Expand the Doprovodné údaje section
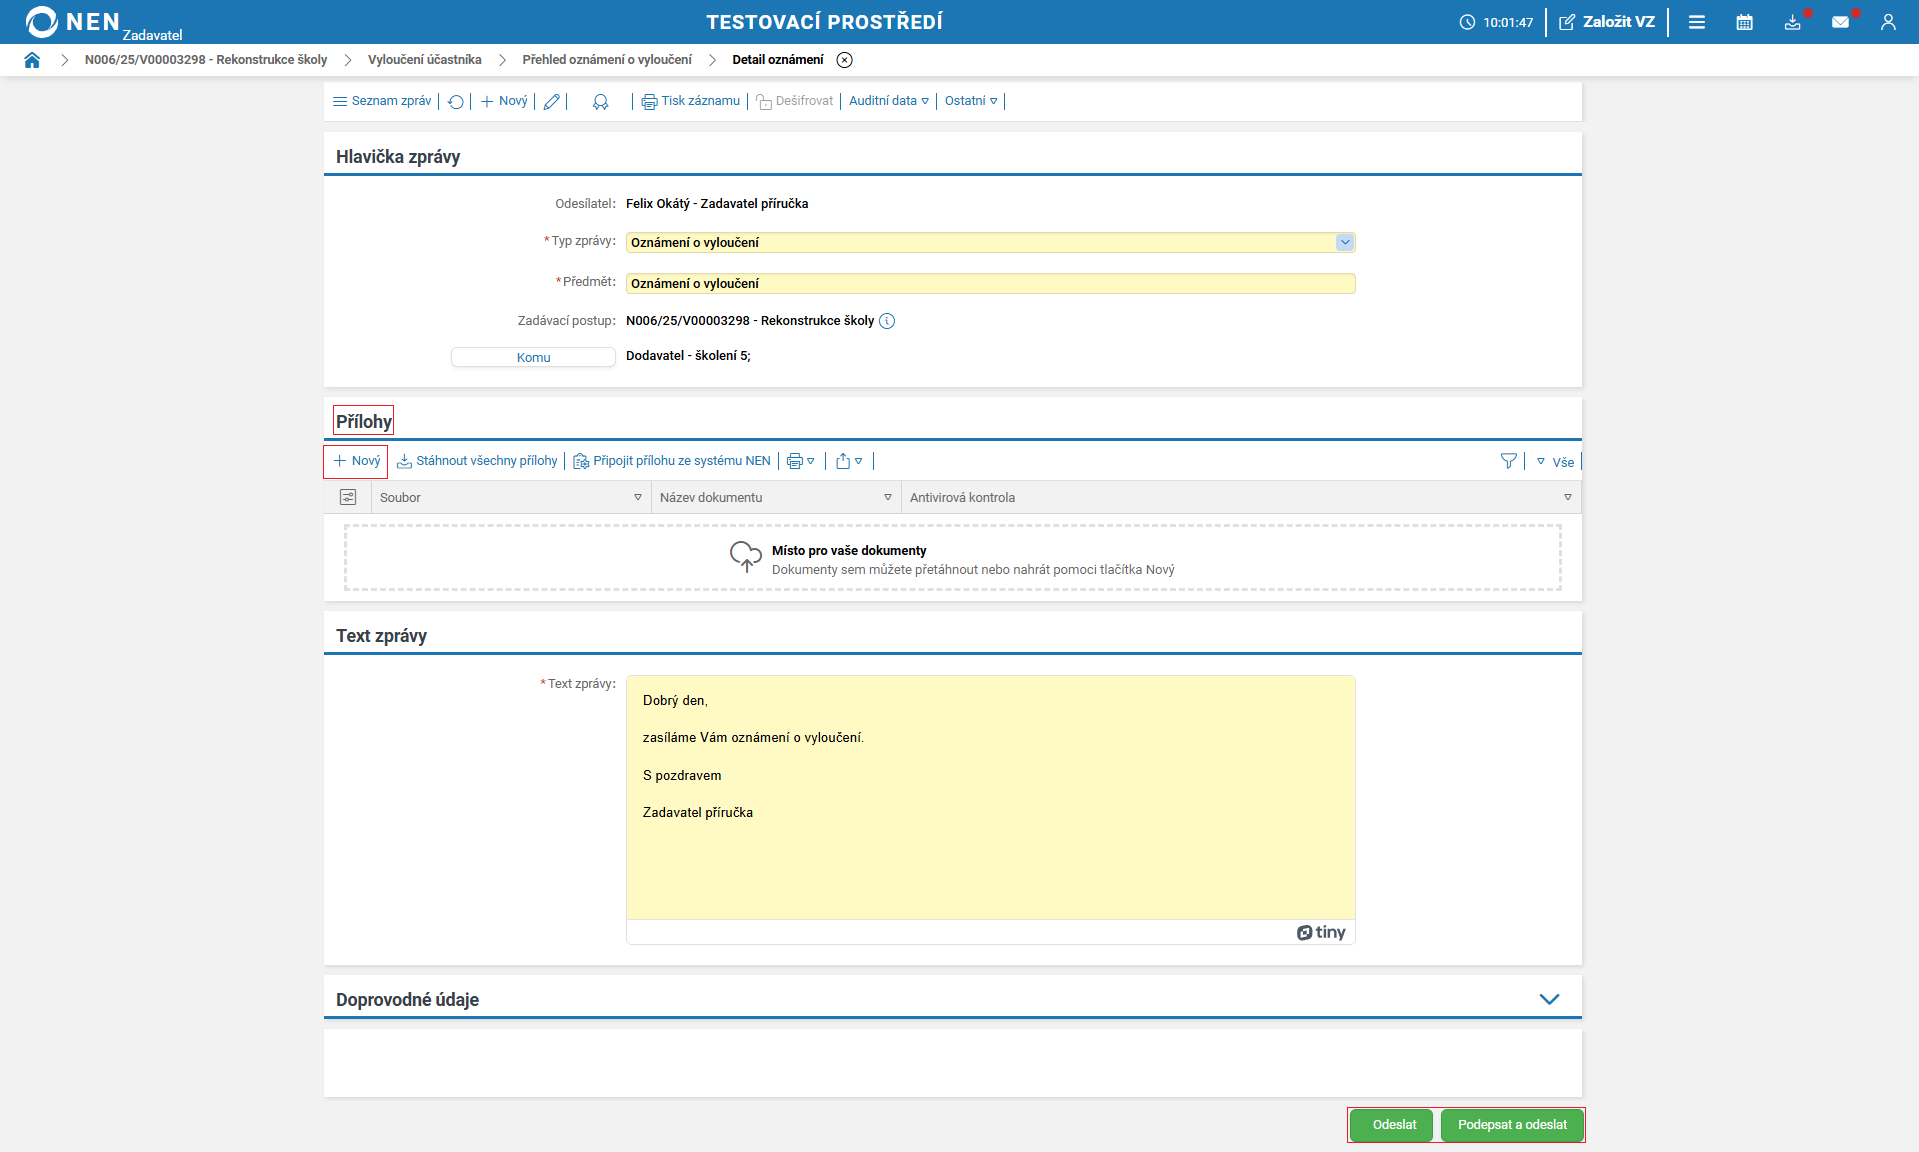The height and width of the screenshot is (1152, 1919). (1549, 999)
